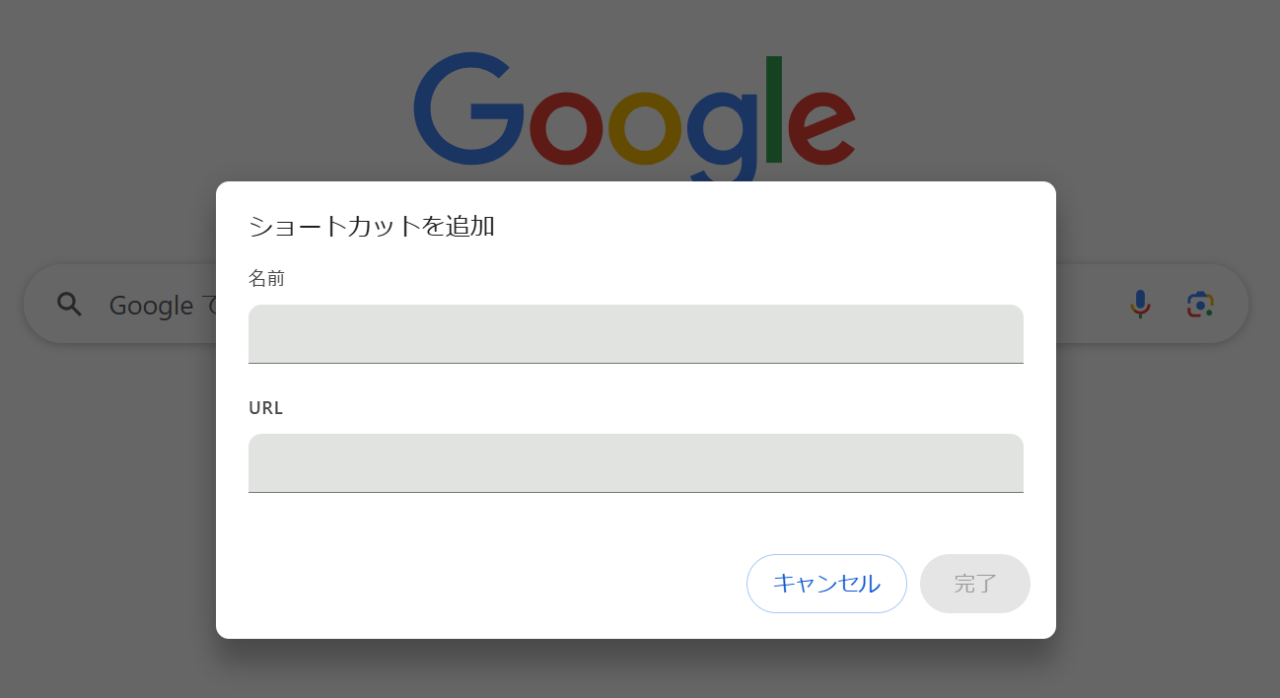Open Google Lens image search icon
Viewport: 1280px width, 698px height.
click(x=1200, y=304)
